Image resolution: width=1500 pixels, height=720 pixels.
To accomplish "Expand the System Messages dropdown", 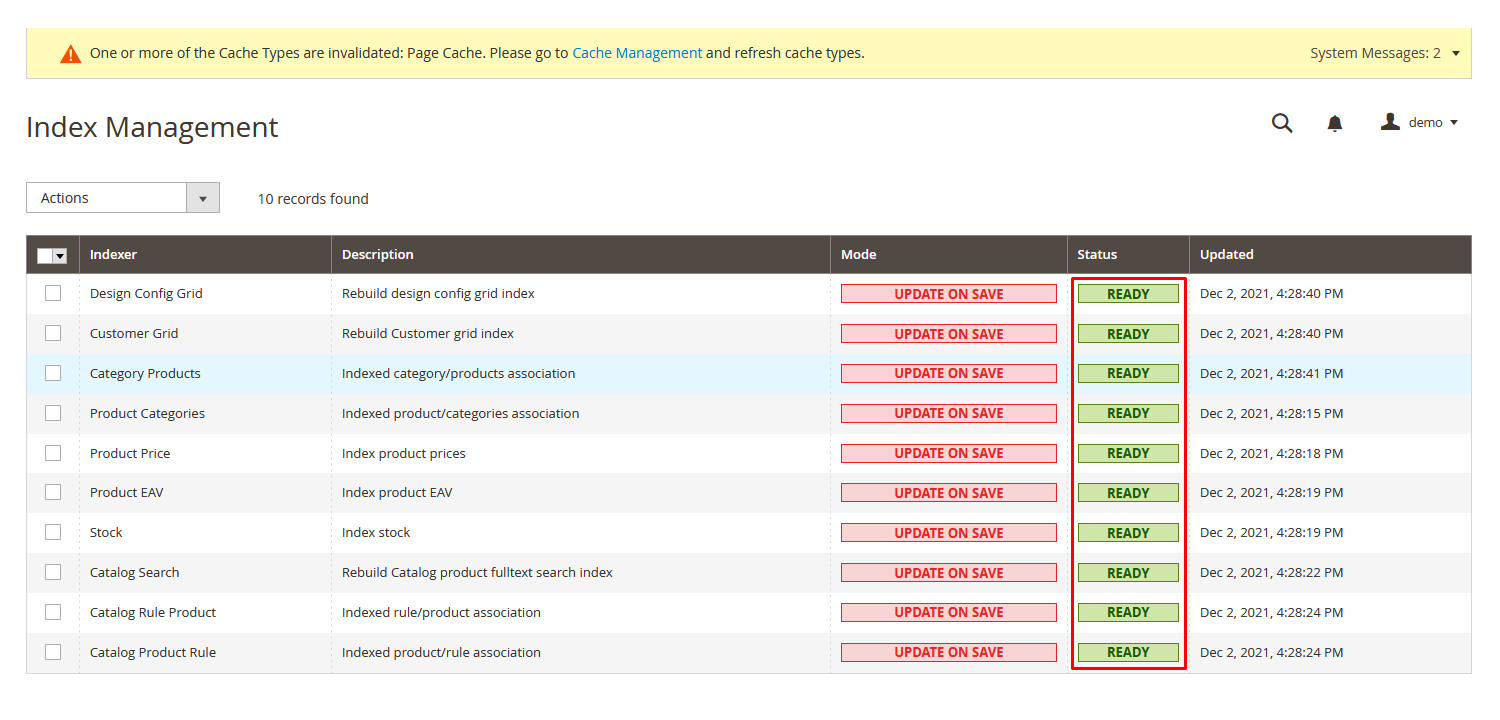I will [1384, 53].
